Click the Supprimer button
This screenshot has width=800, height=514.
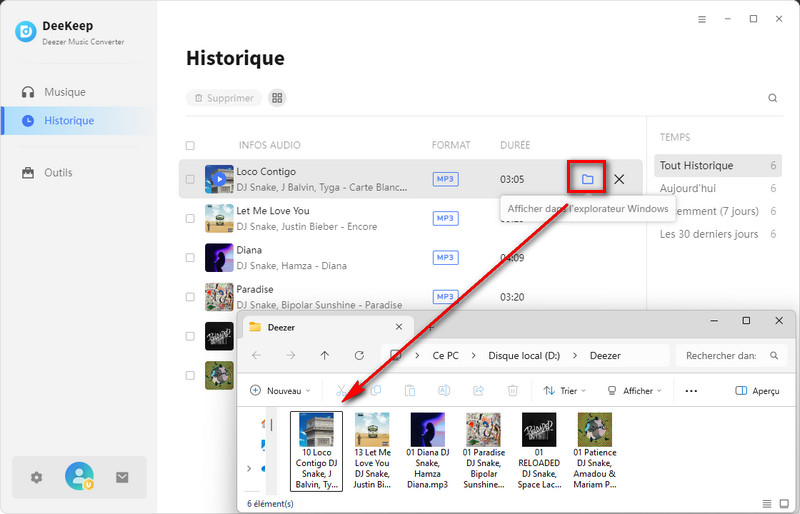click(224, 98)
